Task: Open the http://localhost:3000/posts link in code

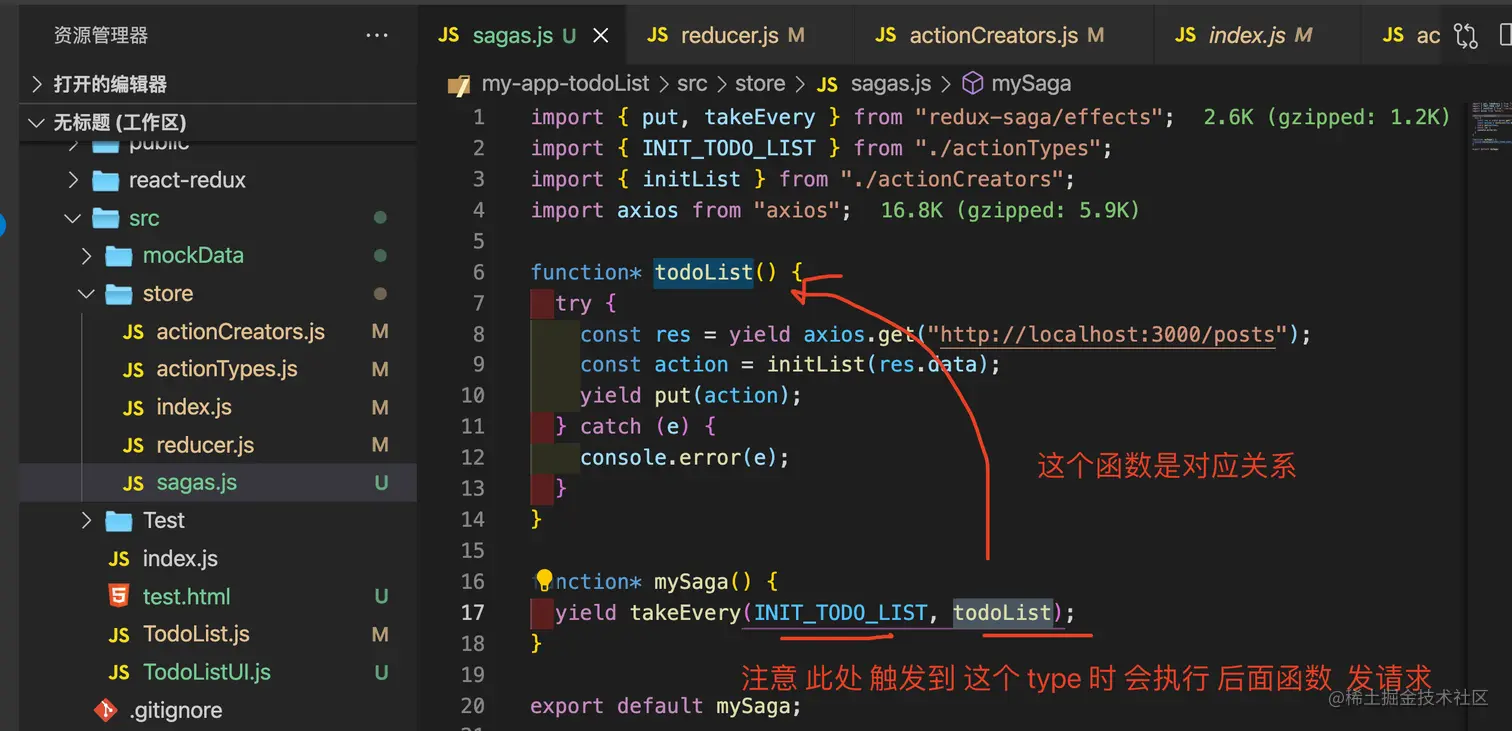Action: pos(1108,334)
